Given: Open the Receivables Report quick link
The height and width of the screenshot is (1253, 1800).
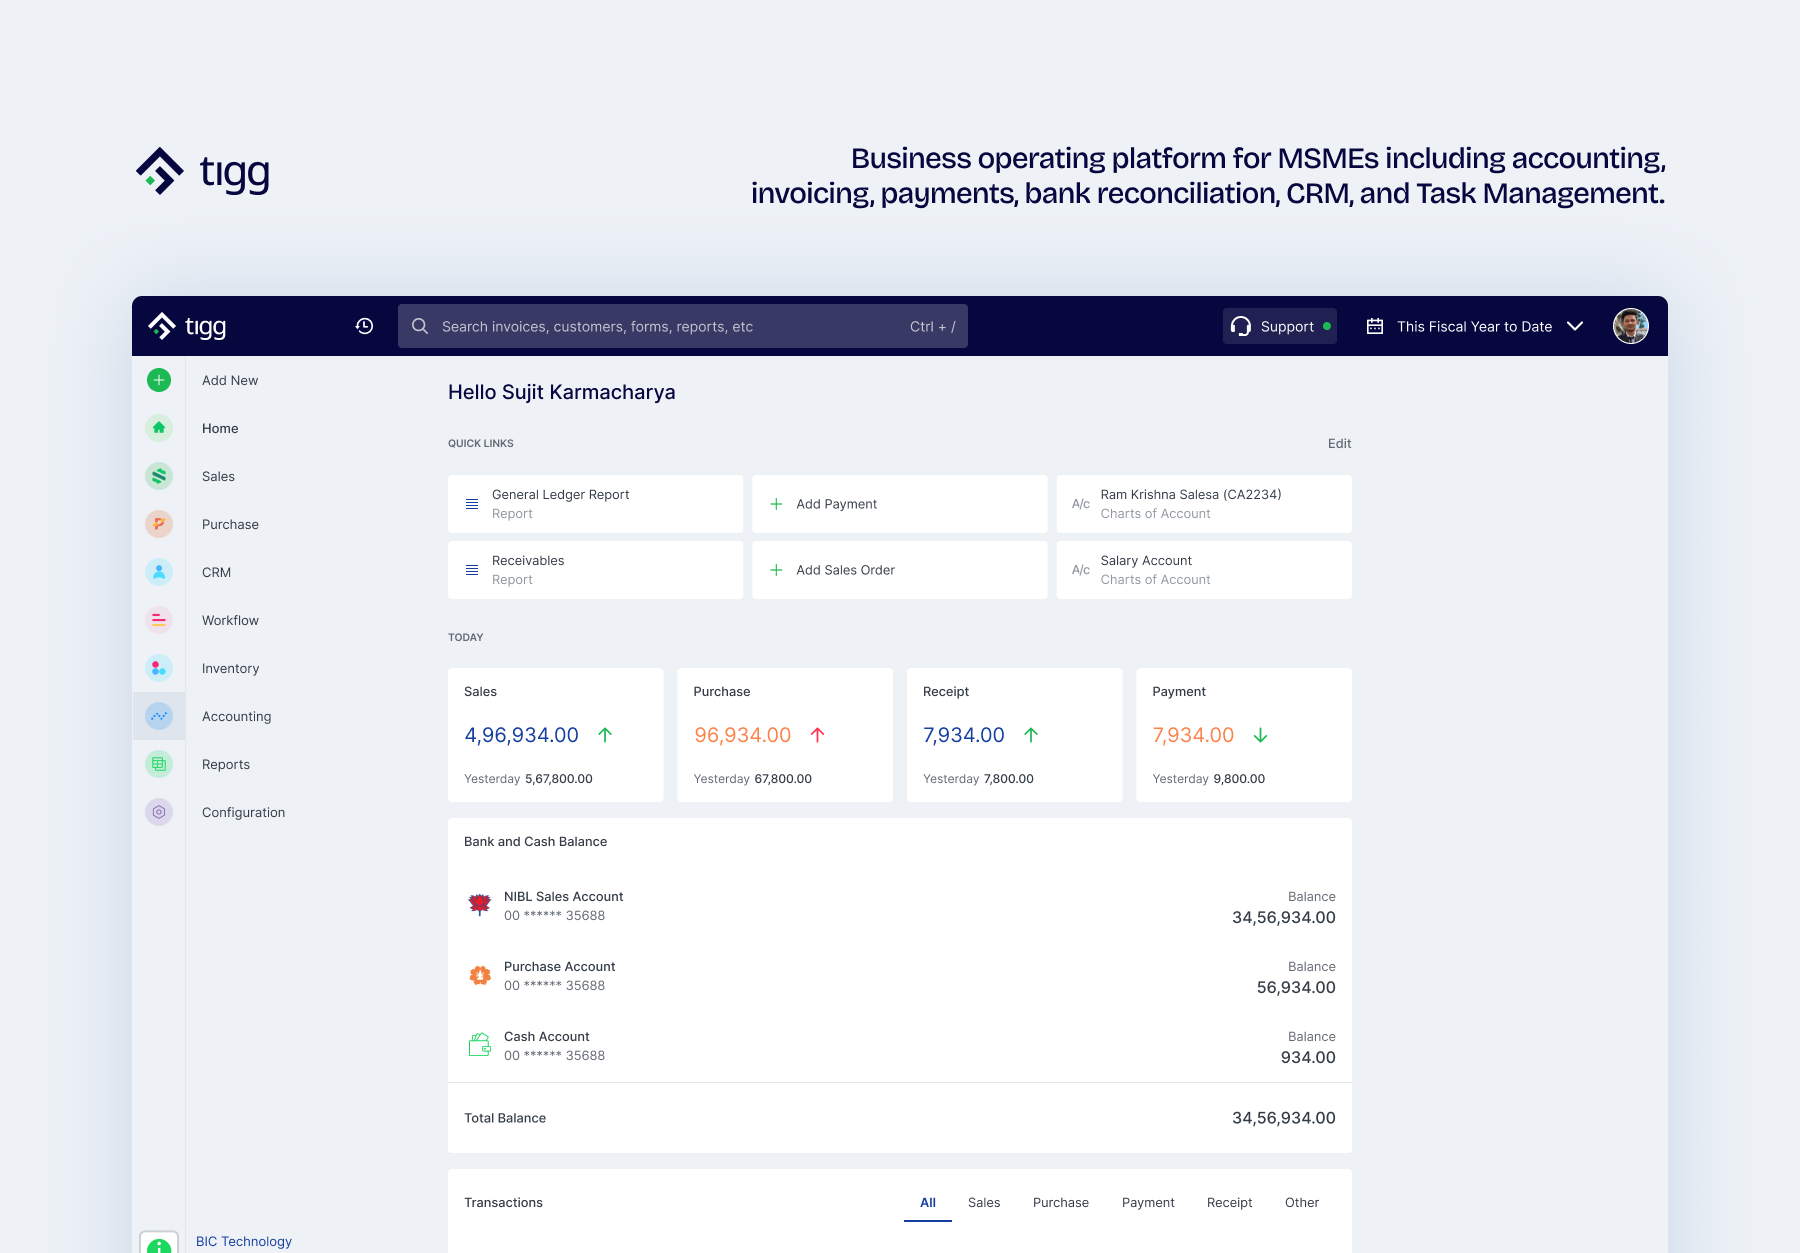Looking at the screenshot, I should pyautogui.click(x=596, y=570).
